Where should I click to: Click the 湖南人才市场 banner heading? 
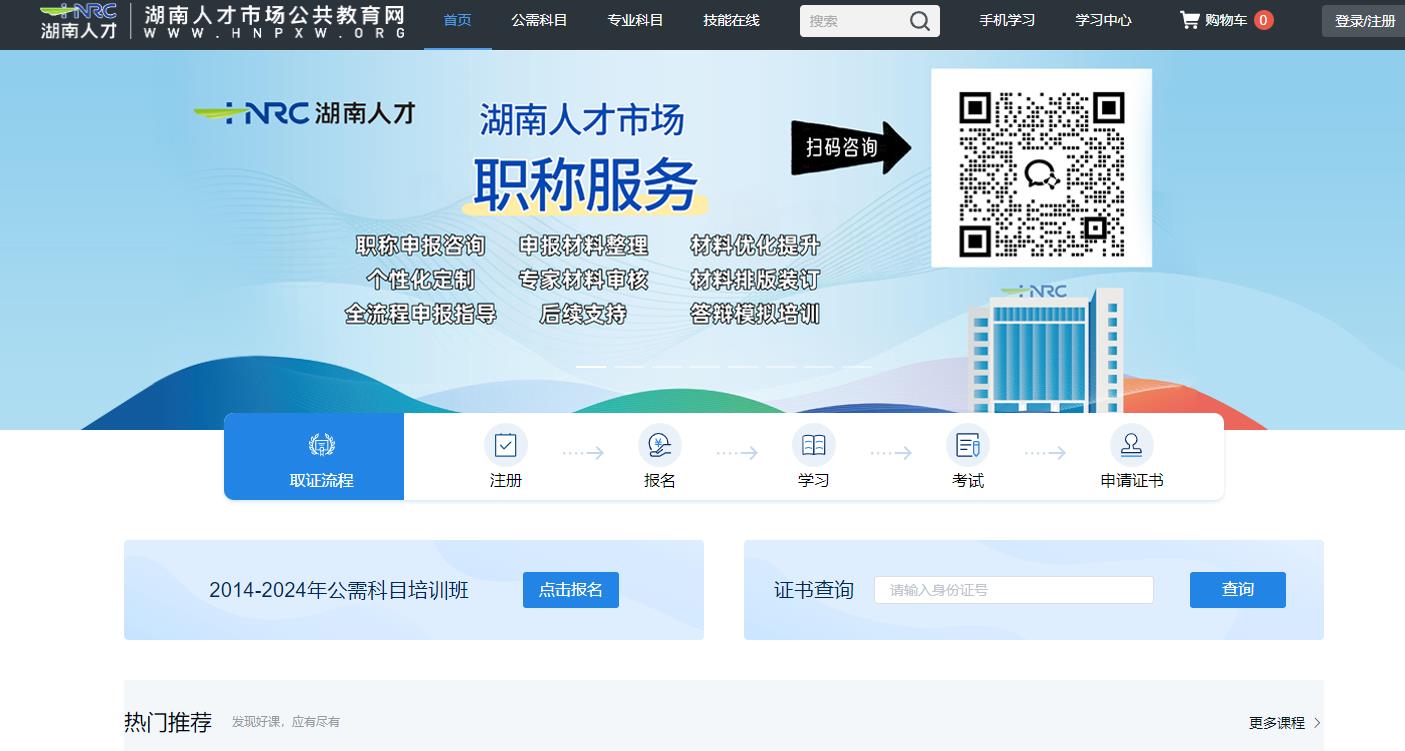582,120
